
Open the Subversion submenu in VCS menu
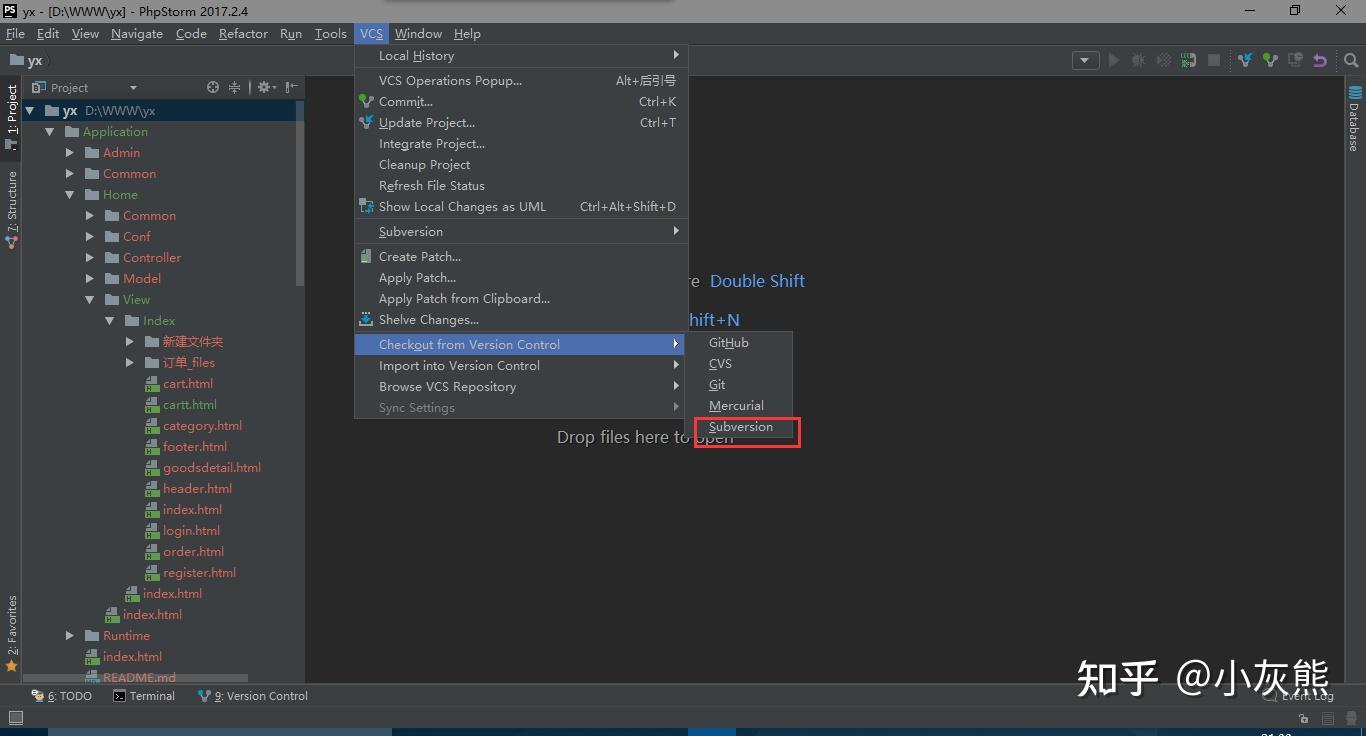pyautogui.click(x=410, y=231)
